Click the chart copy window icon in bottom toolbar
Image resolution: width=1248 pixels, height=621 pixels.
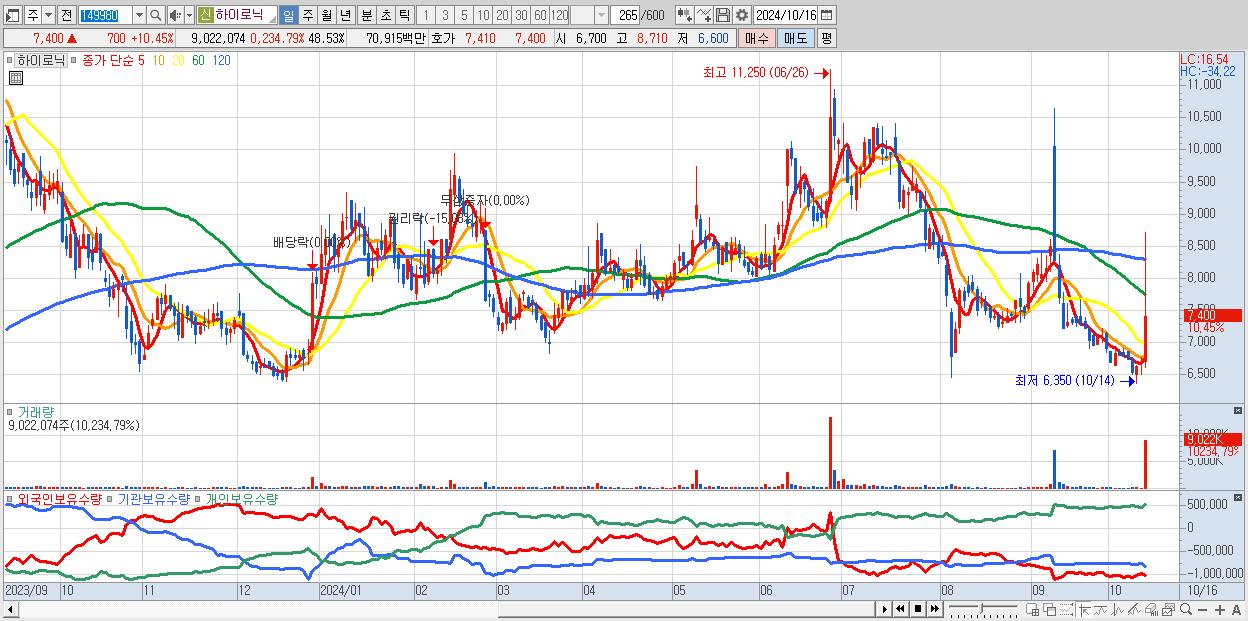(1168, 609)
